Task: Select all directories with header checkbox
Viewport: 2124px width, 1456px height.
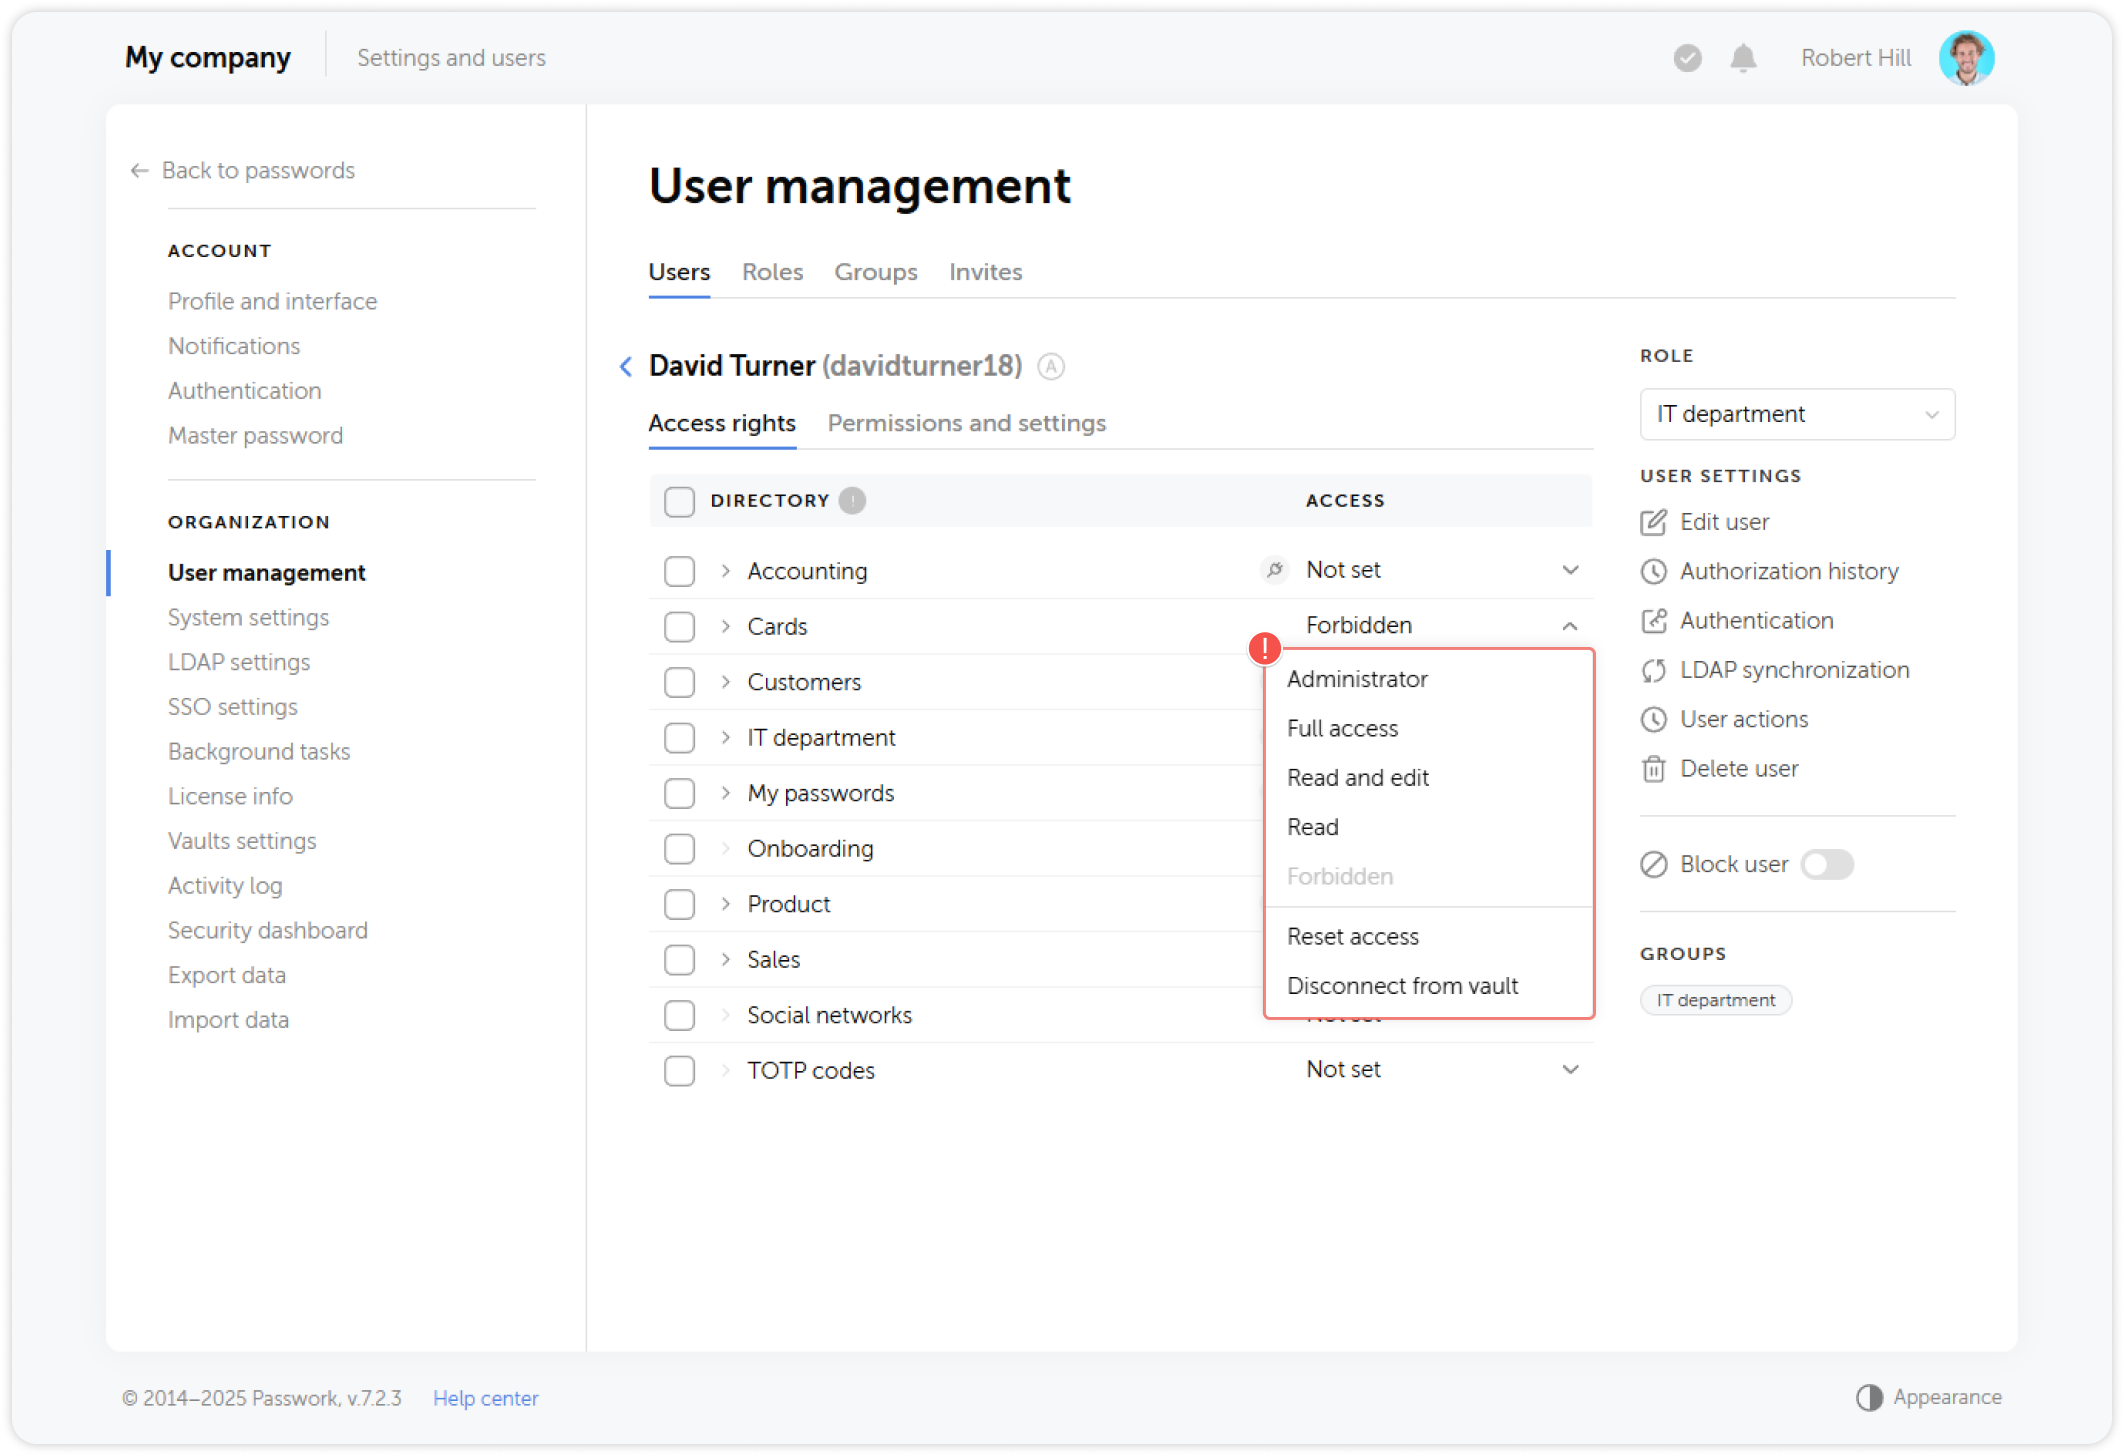Action: (x=679, y=501)
